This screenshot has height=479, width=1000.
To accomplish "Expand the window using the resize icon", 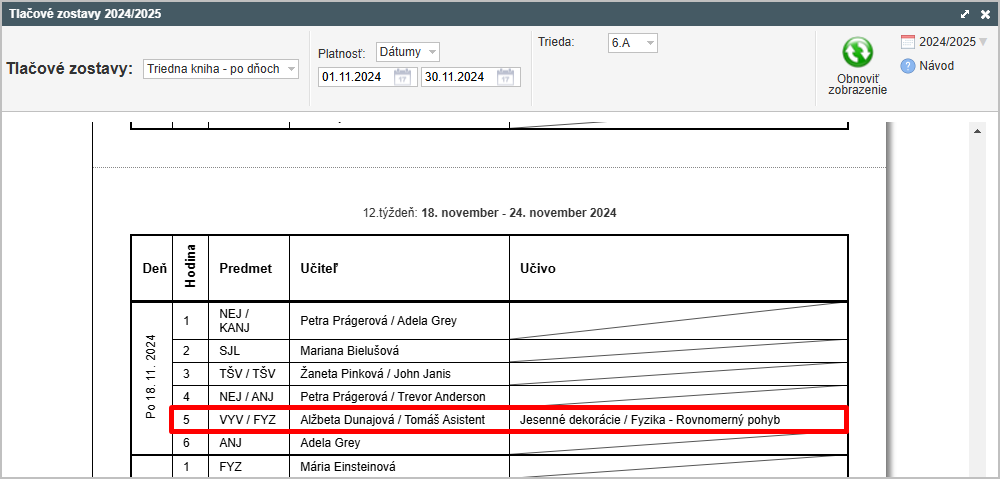I will [965, 14].
